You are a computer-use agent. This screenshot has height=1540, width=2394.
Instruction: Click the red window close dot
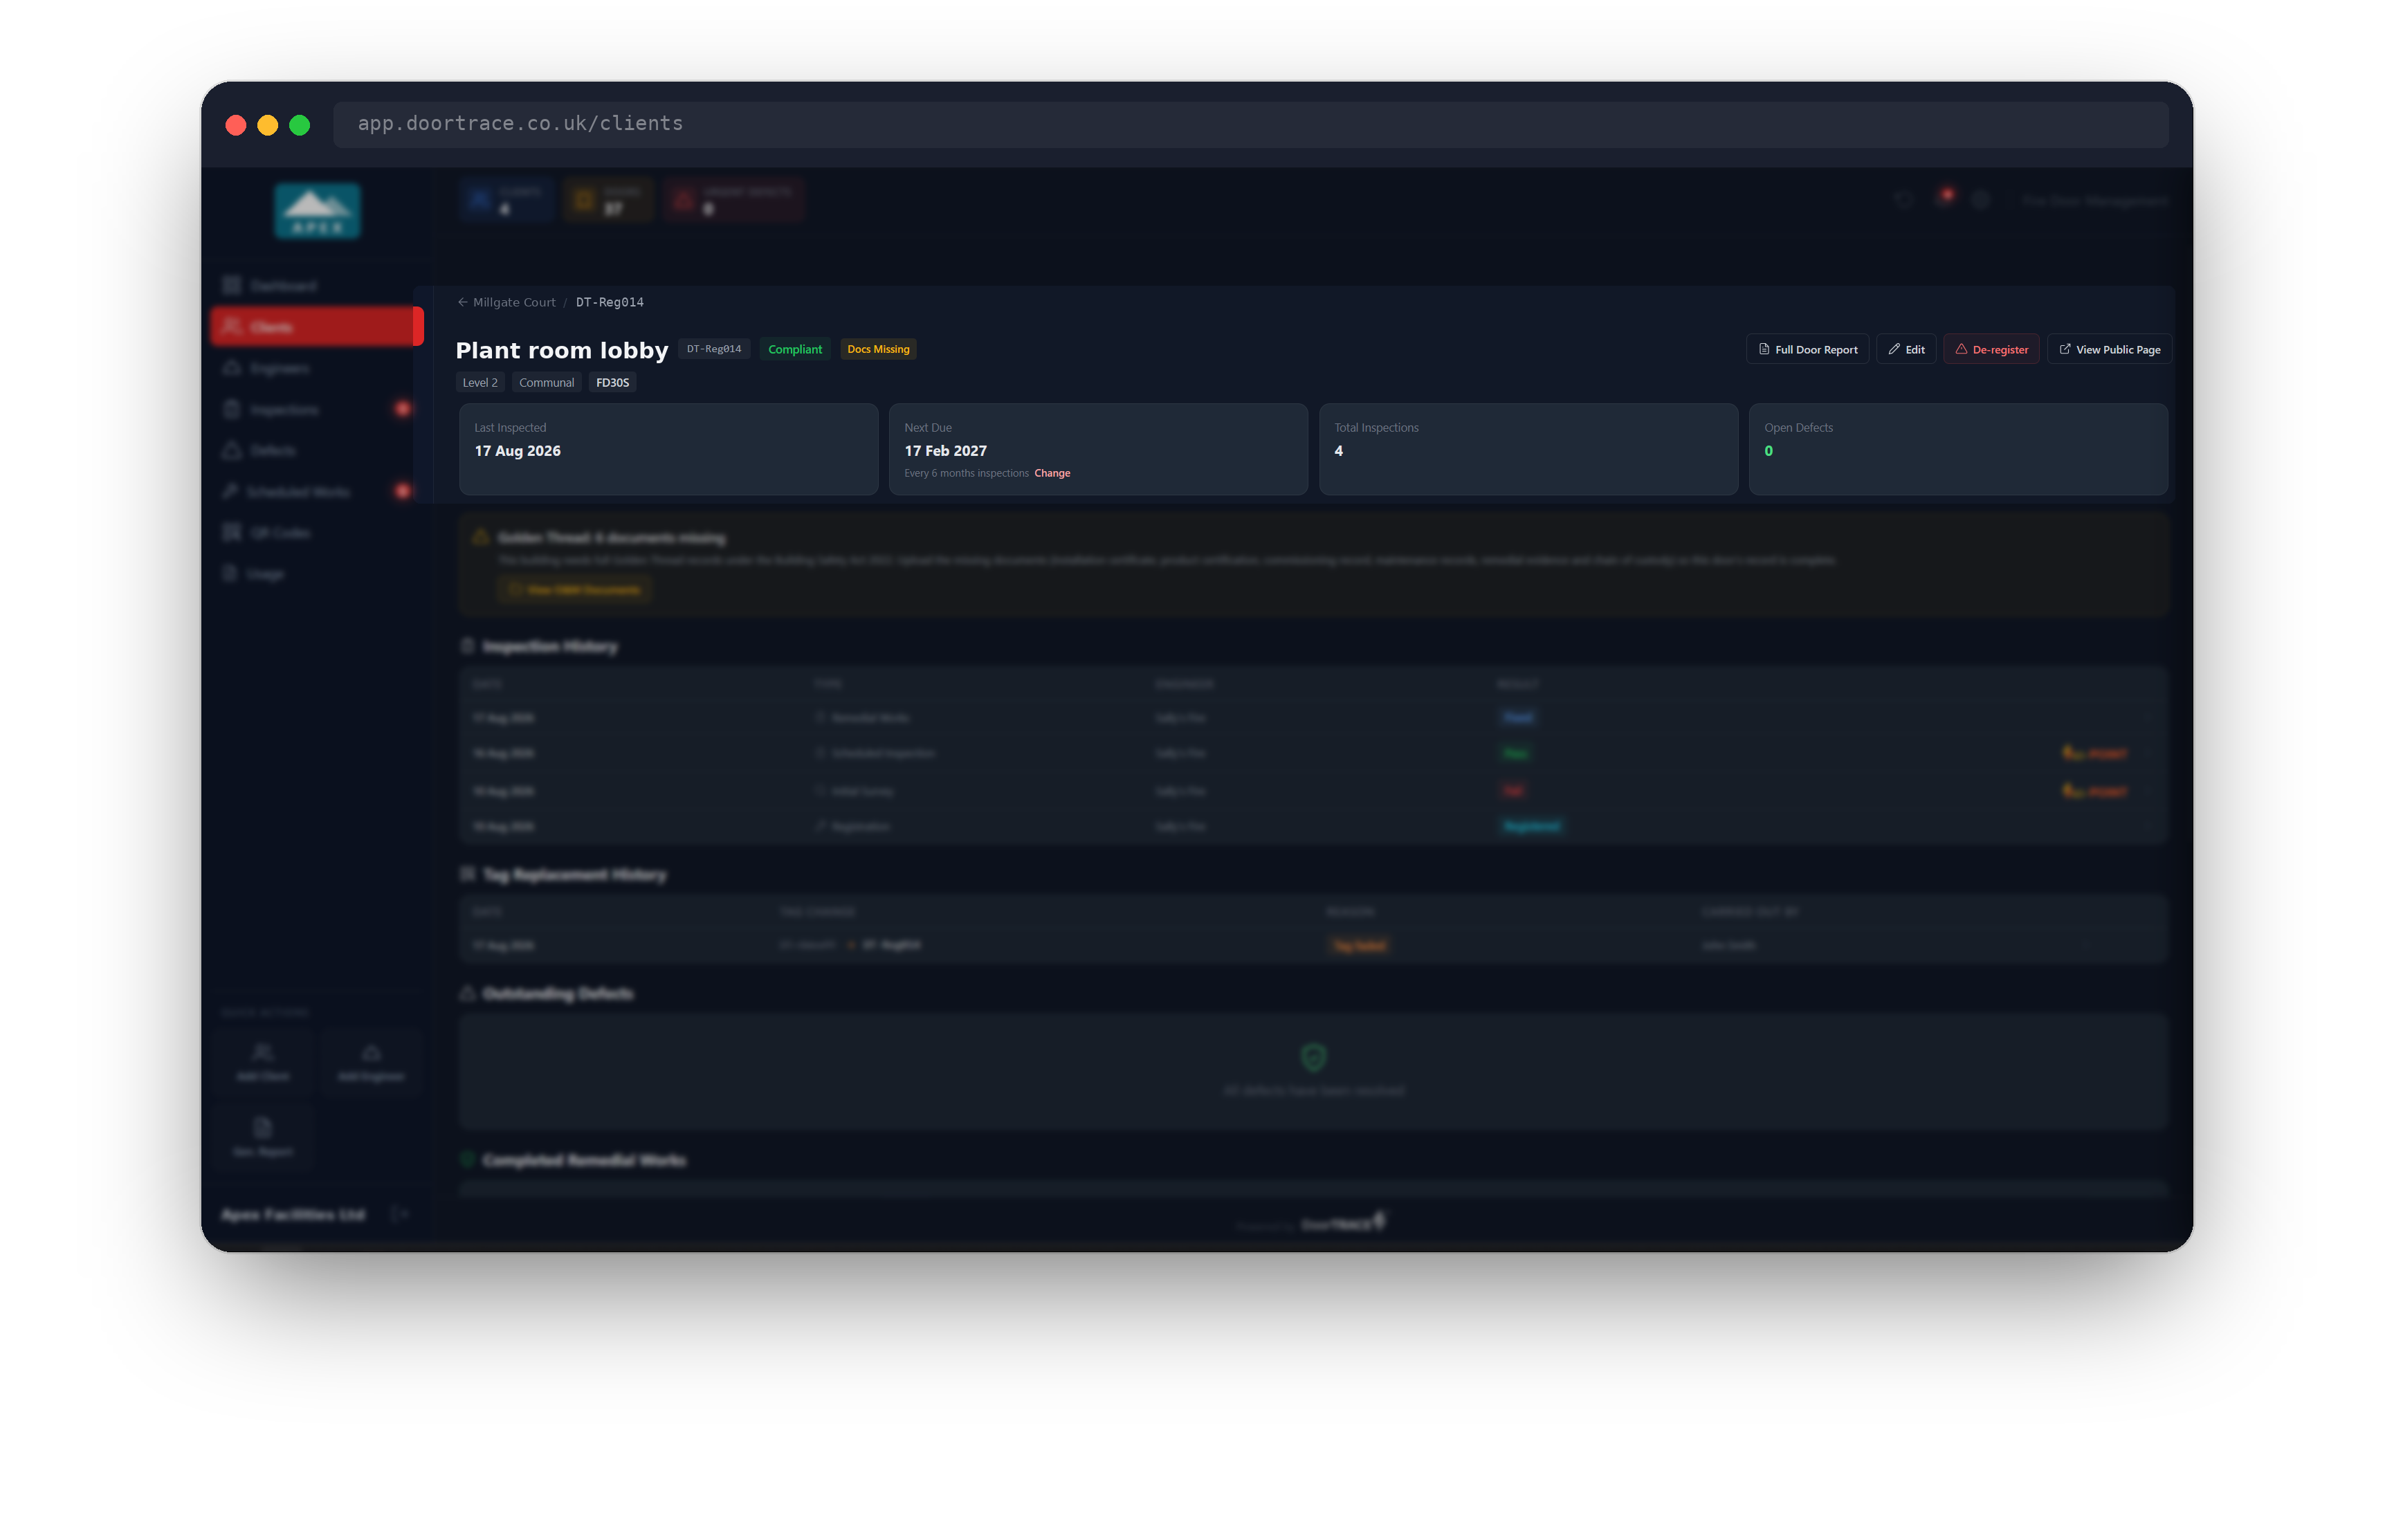(236, 125)
